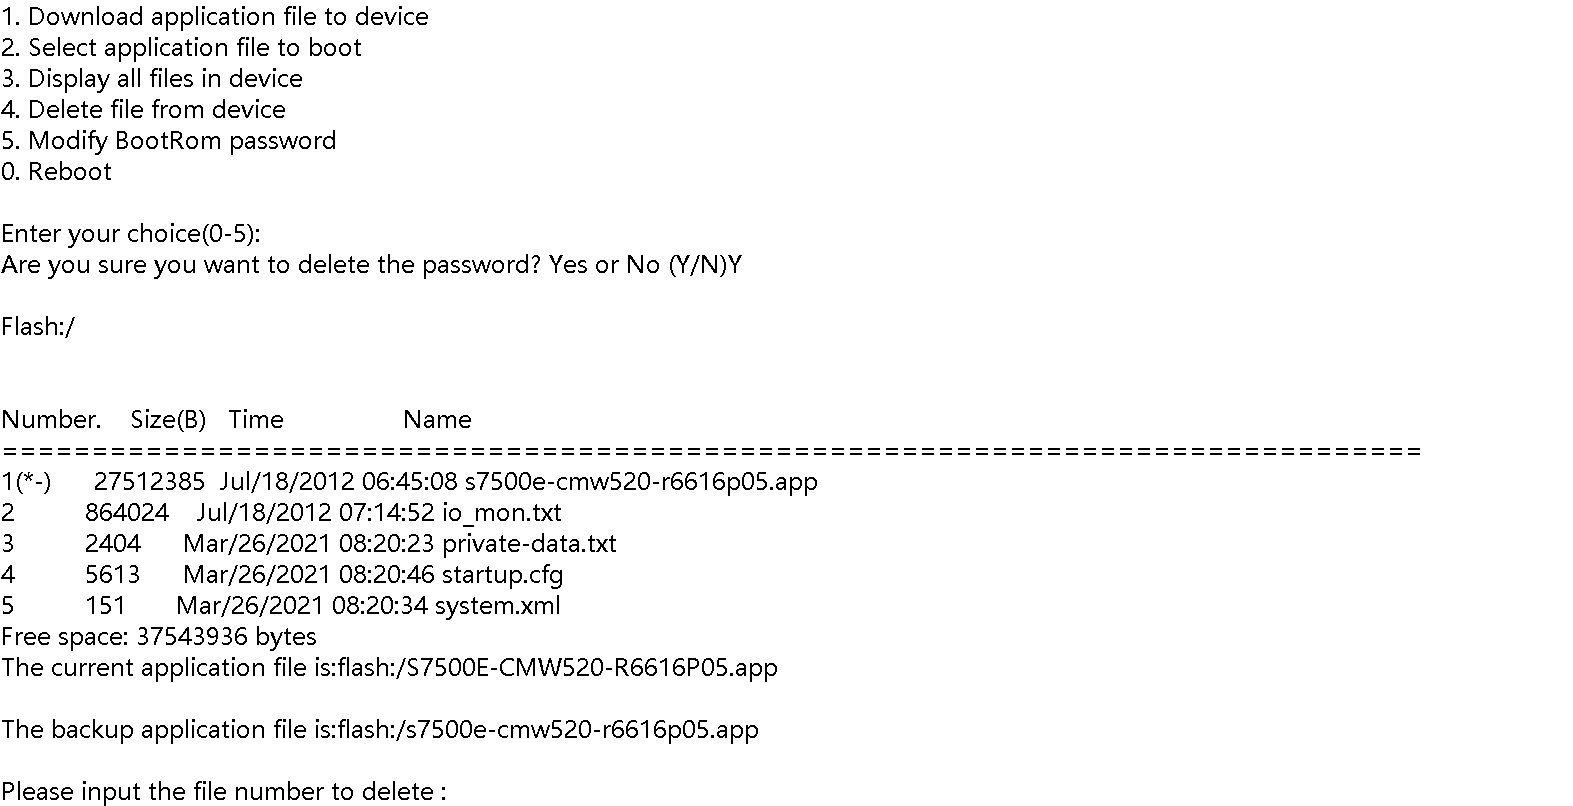
Task: Click the Enter your choice(0-5) prompt
Action: 130,234
